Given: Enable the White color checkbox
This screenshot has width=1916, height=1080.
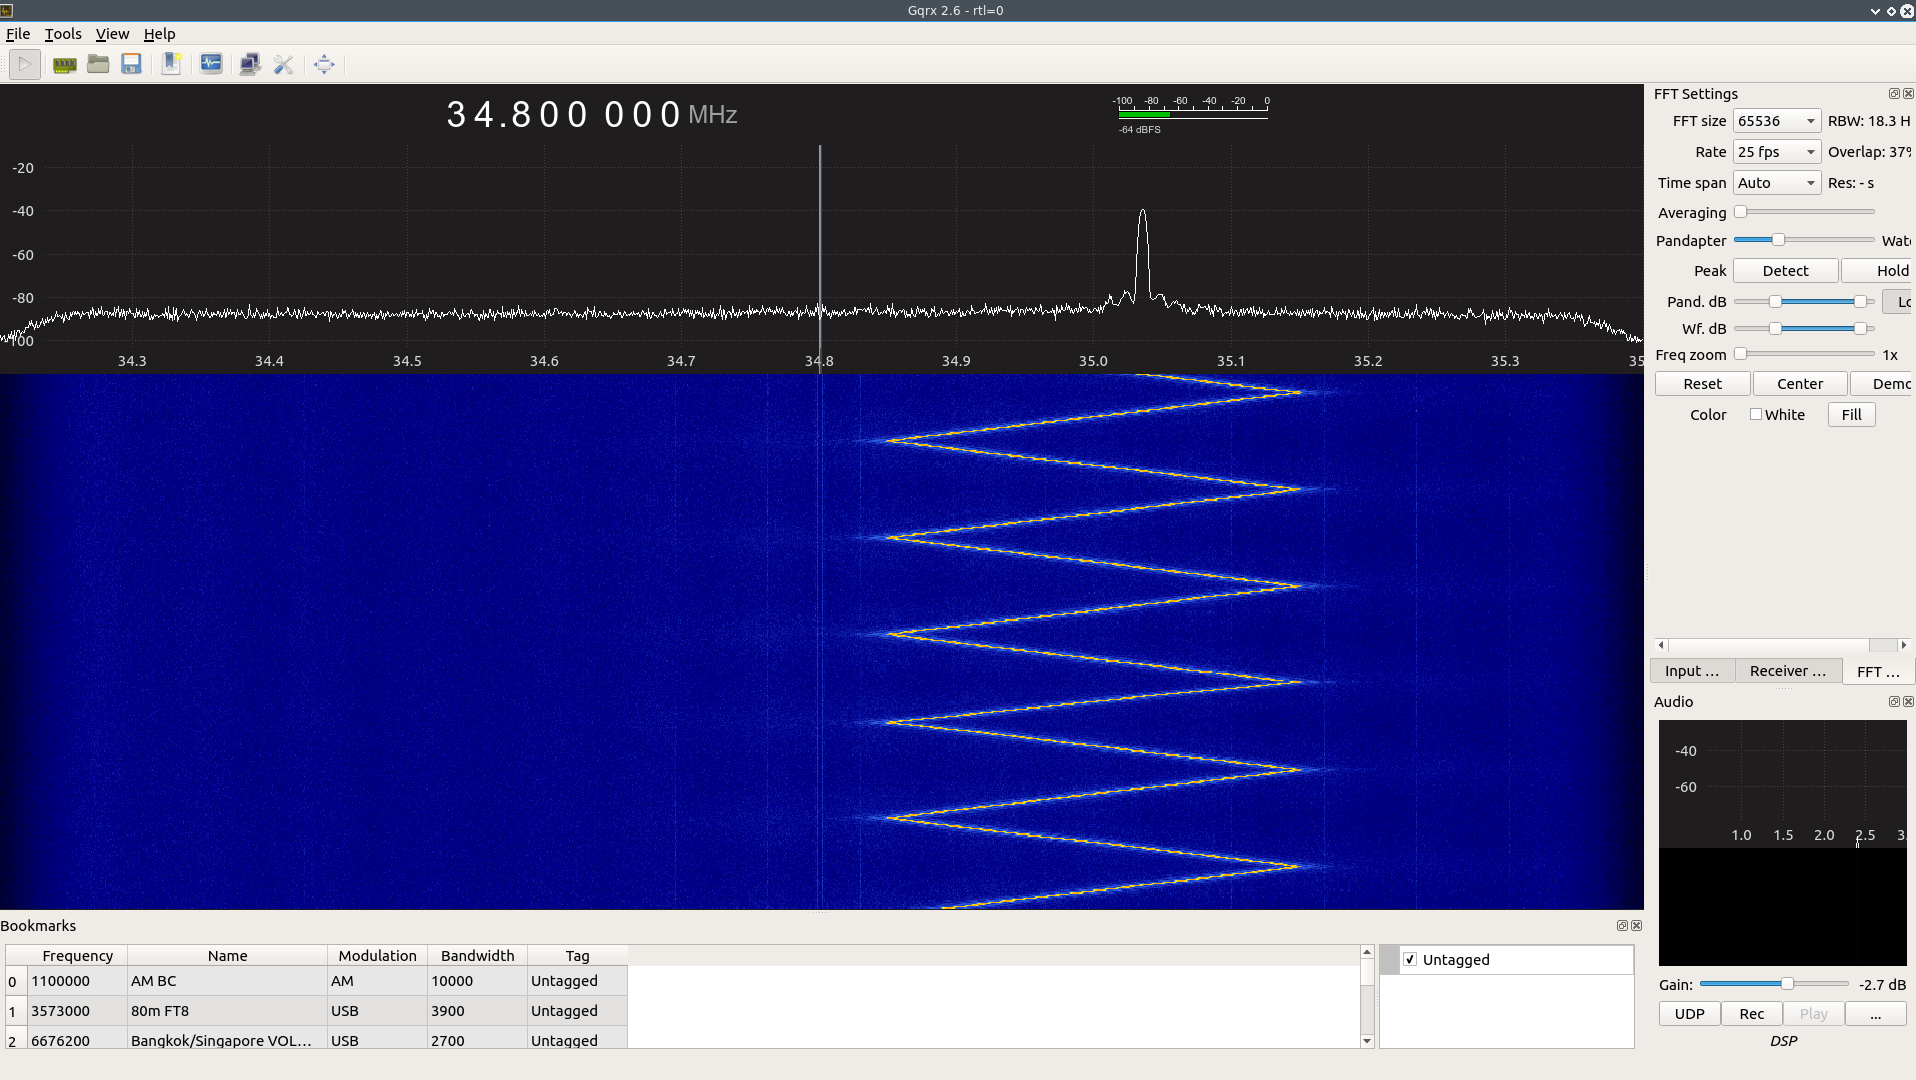Looking at the screenshot, I should 1756,415.
